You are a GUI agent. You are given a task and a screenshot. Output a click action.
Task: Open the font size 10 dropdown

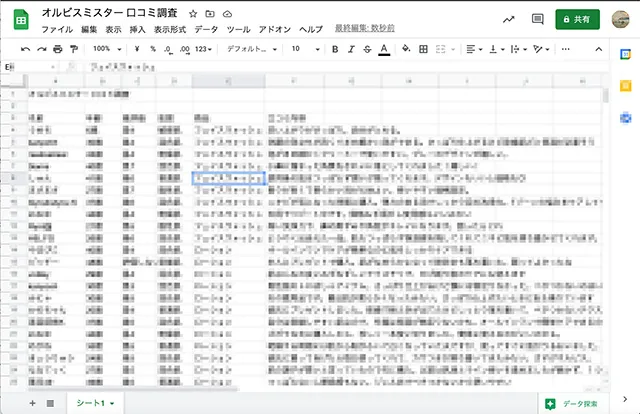pyautogui.click(x=305, y=49)
